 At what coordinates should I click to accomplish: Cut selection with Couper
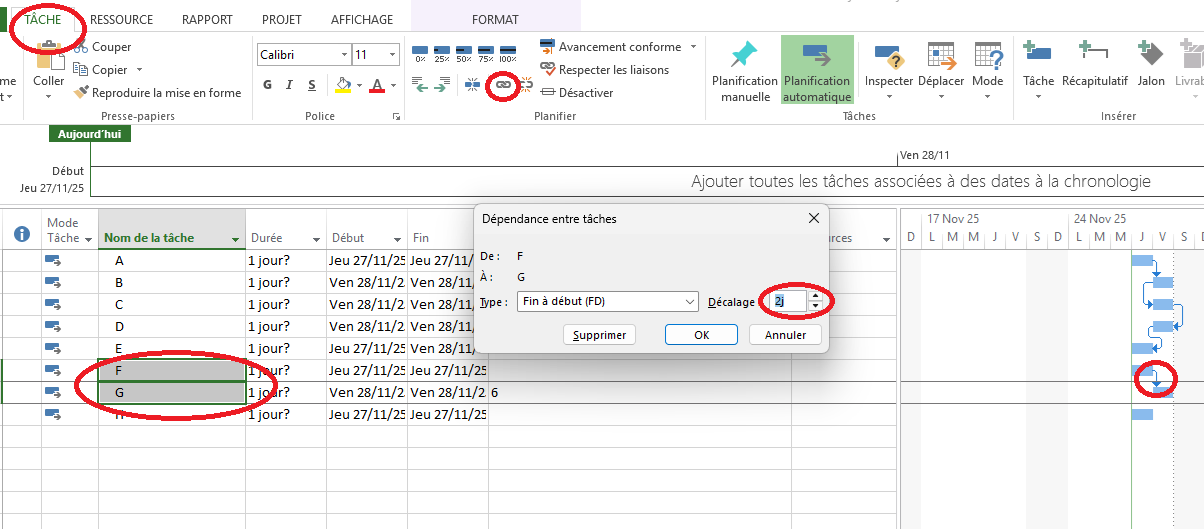(102, 47)
